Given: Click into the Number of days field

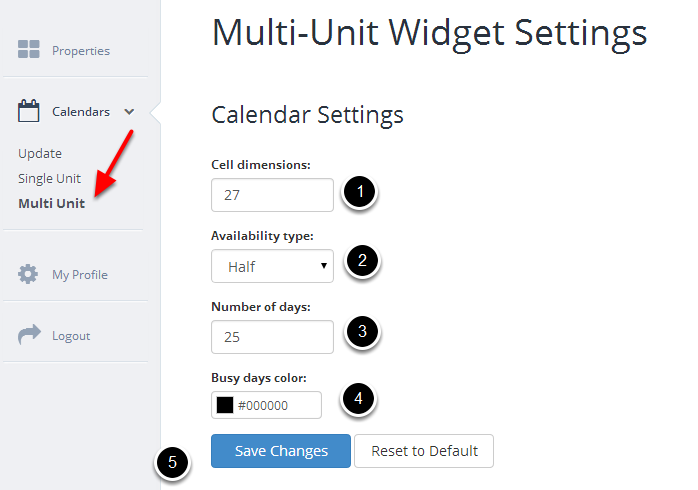Looking at the screenshot, I should pos(272,337).
